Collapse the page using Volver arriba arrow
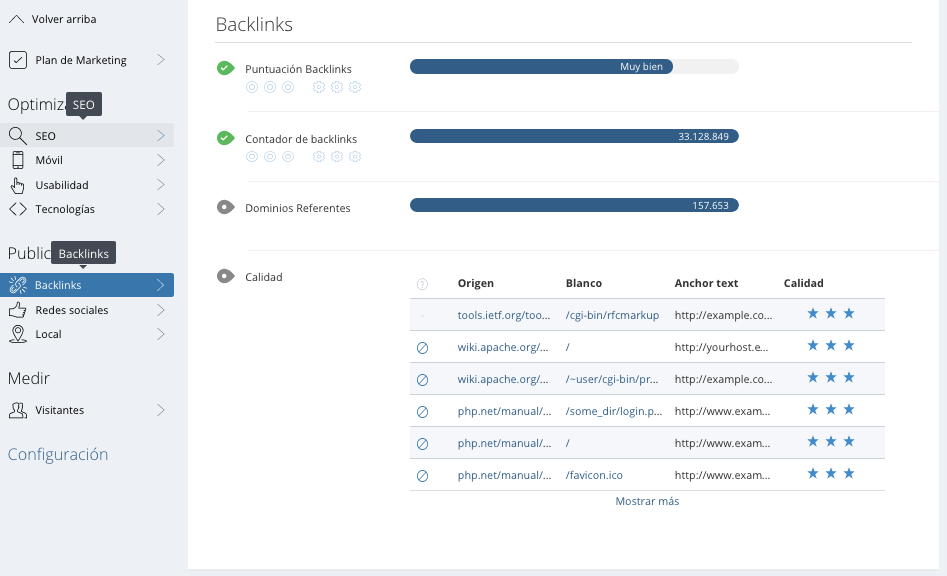947x576 pixels. pyautogui.click(x=16, y=18)
